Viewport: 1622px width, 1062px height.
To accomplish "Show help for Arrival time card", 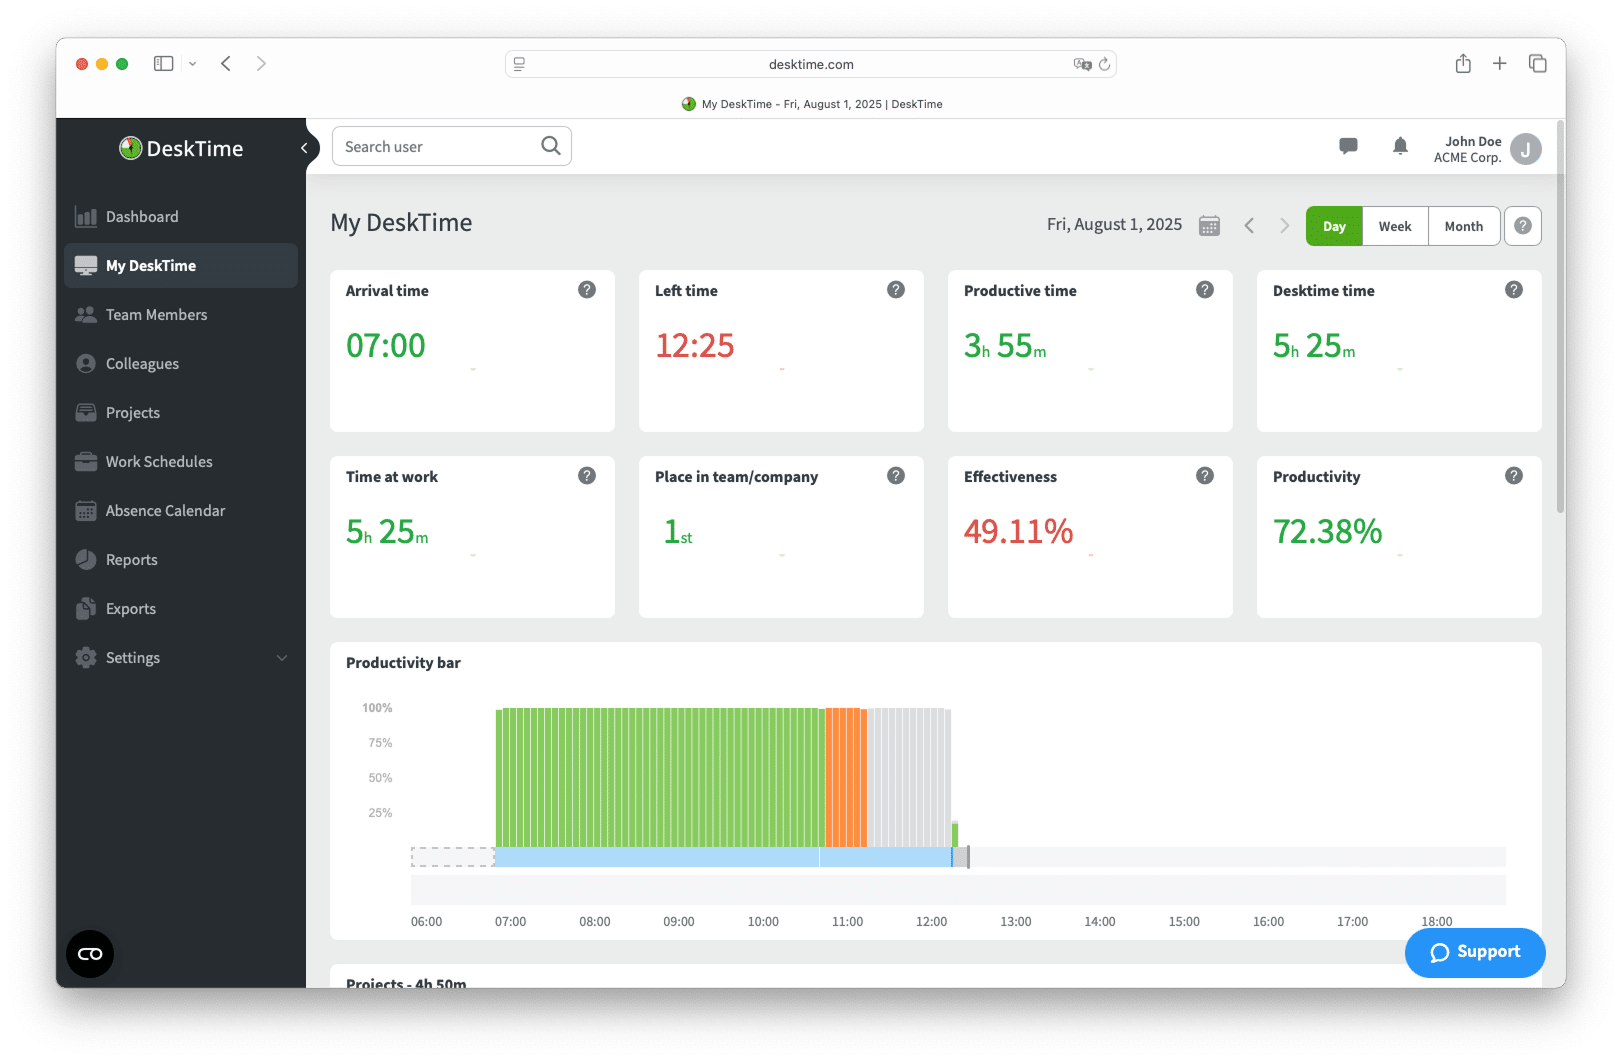I will coord(587,290).
